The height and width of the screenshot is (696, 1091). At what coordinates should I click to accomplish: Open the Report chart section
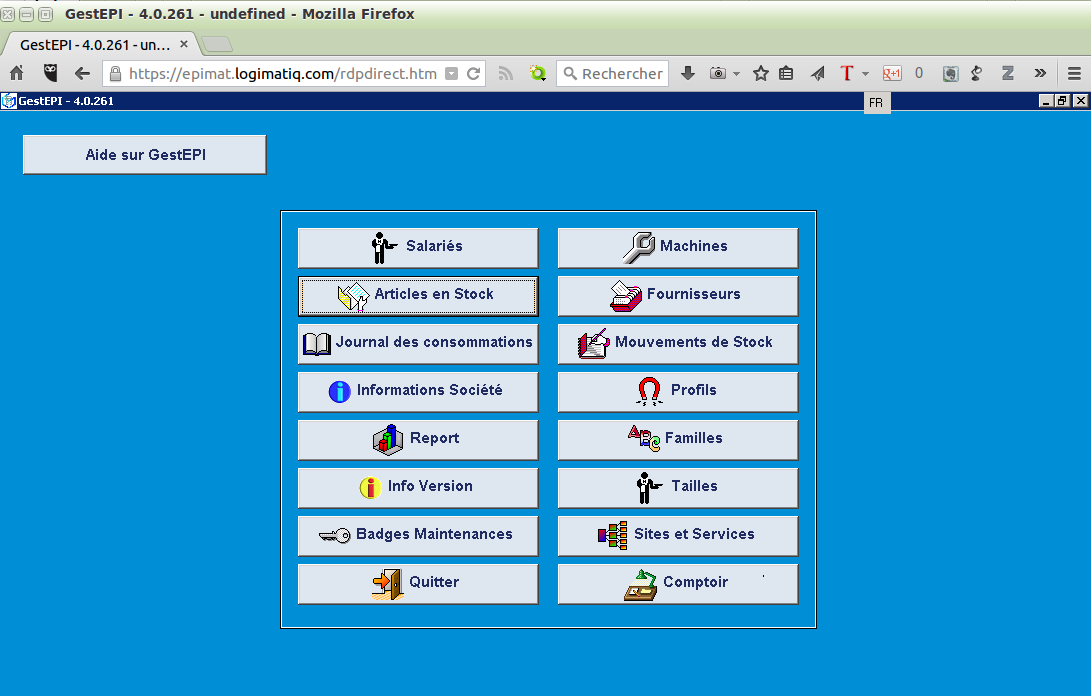418,439
